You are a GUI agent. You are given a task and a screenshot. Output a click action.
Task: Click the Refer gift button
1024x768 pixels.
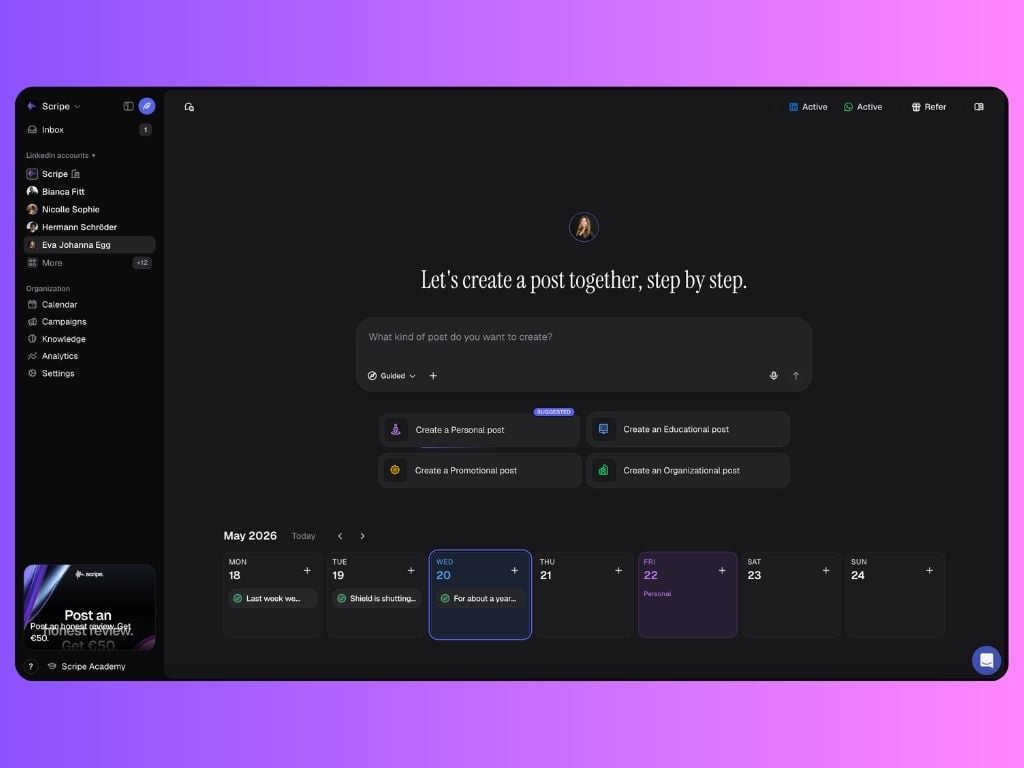(x=929, y=107)
